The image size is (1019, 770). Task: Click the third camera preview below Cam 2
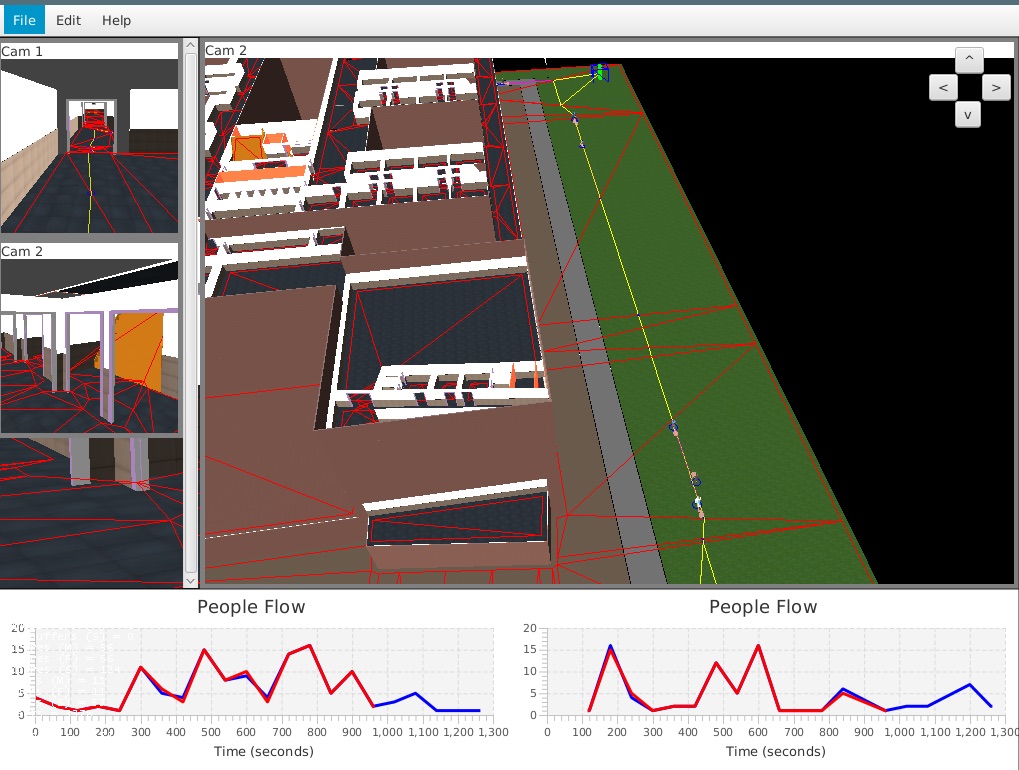click(89, 508)
